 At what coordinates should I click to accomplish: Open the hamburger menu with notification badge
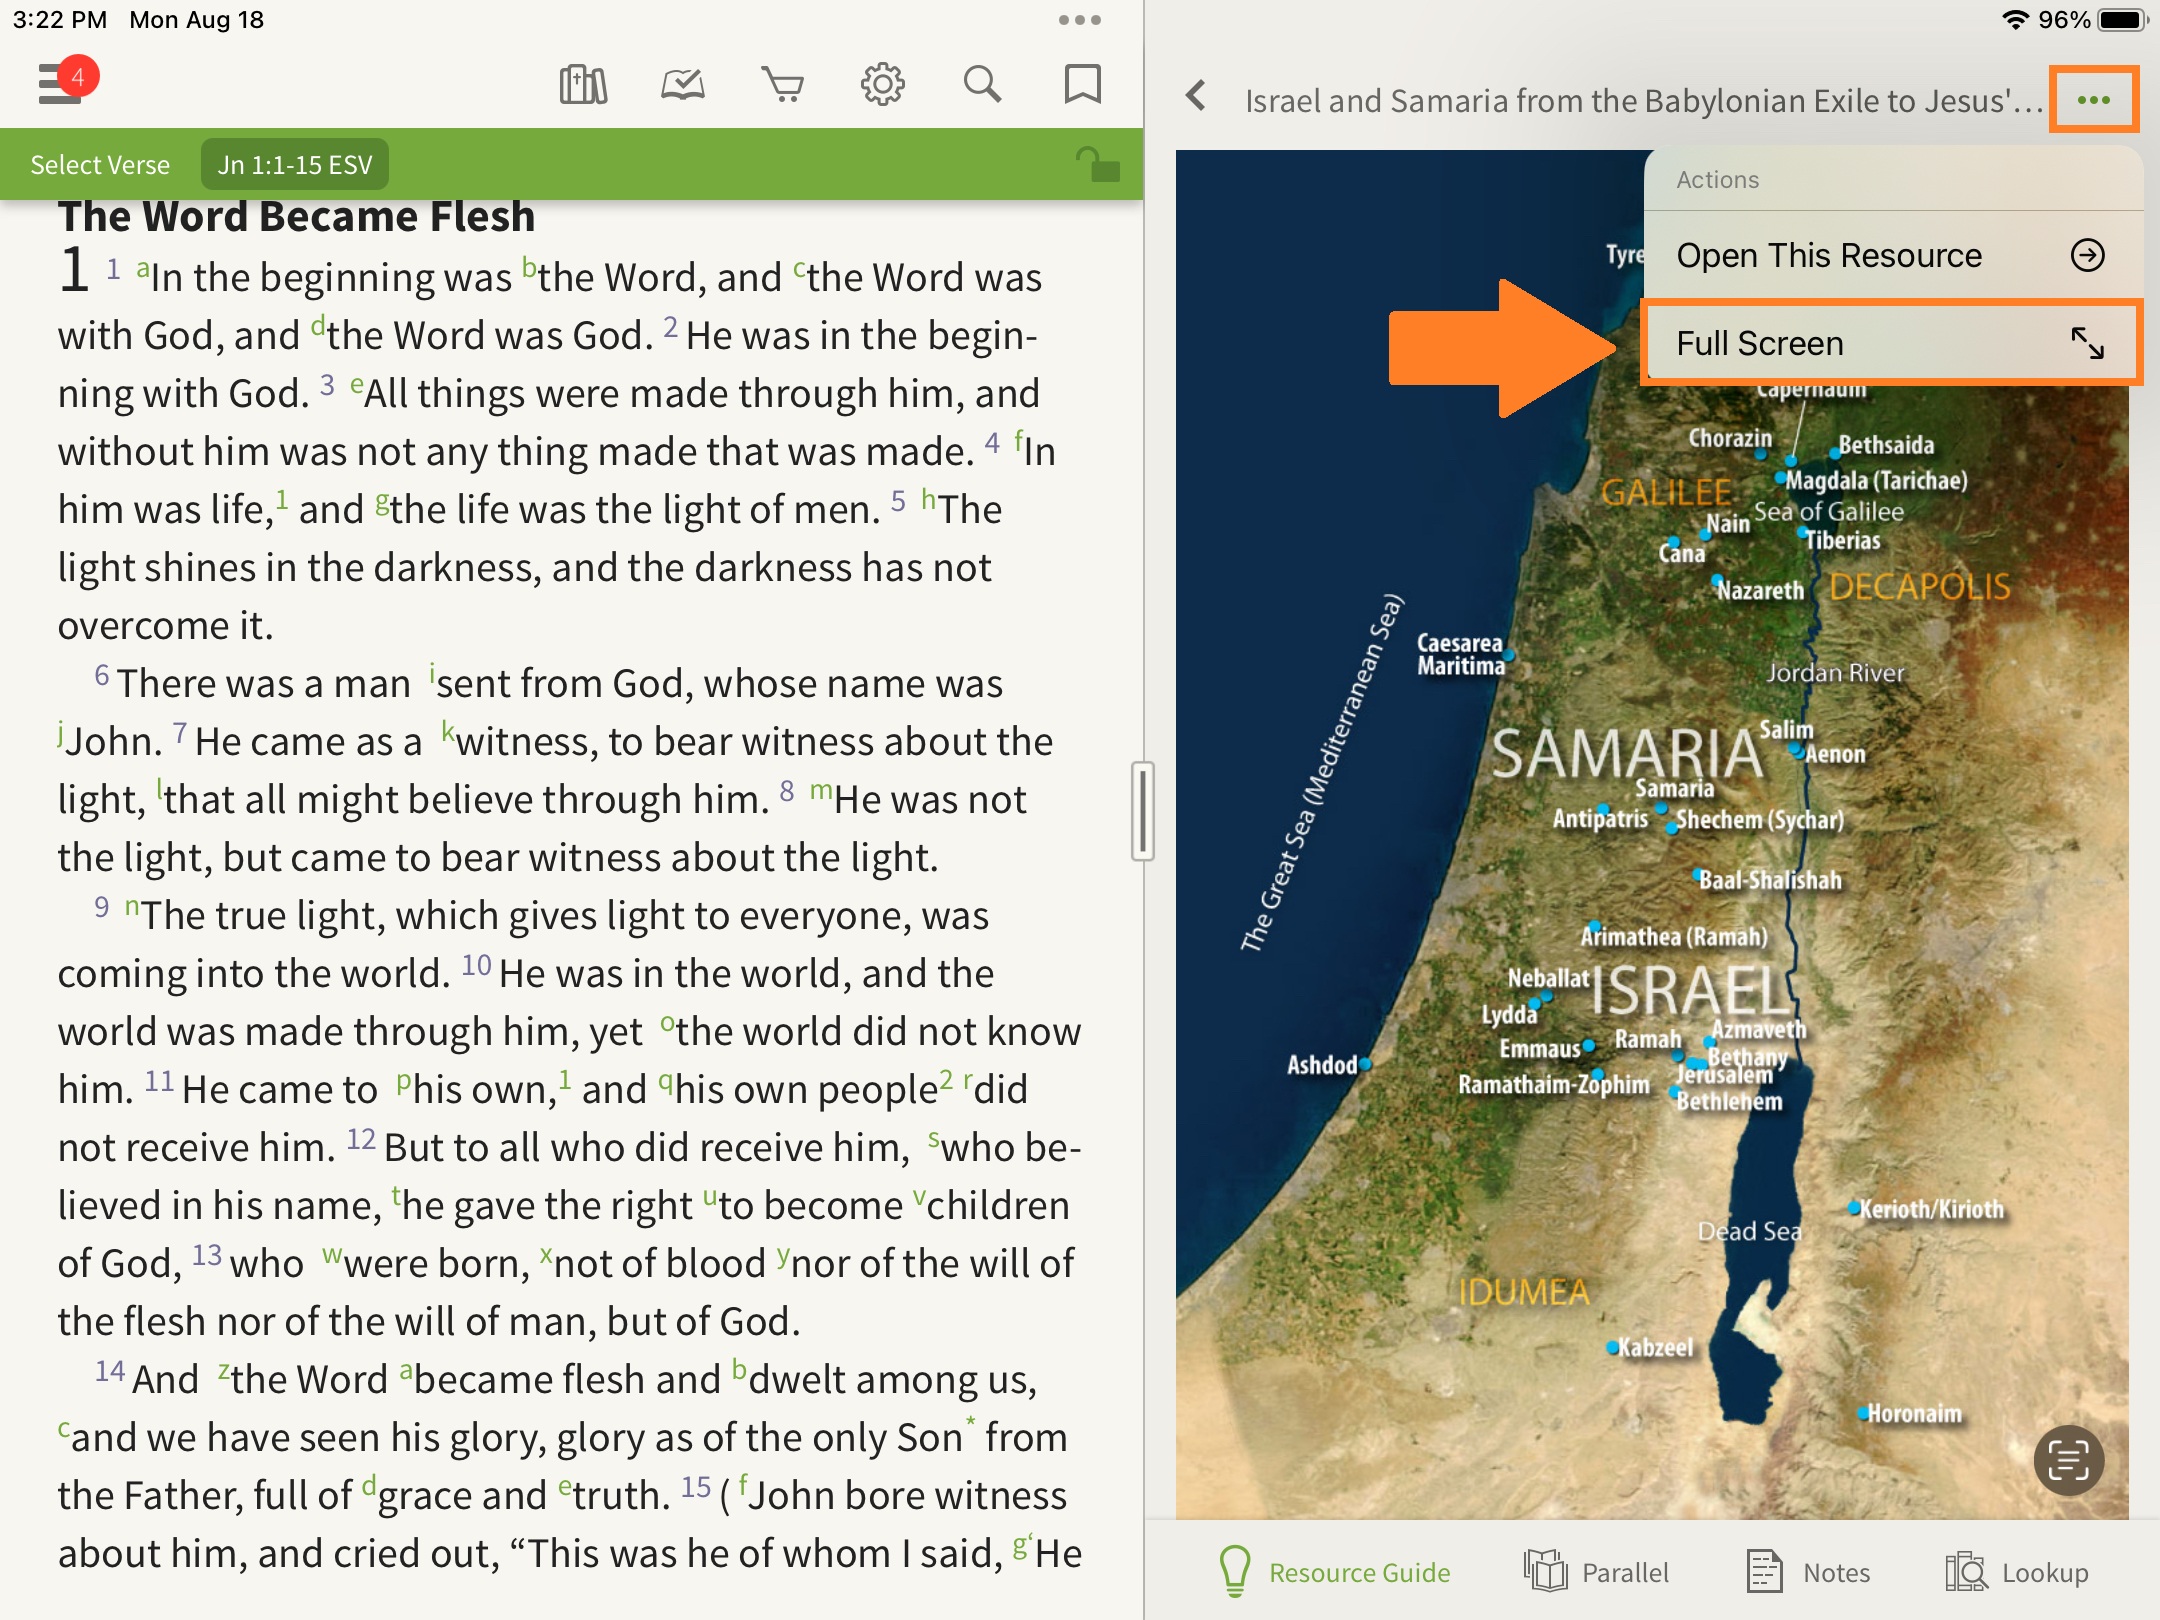(x=66, y=82)
